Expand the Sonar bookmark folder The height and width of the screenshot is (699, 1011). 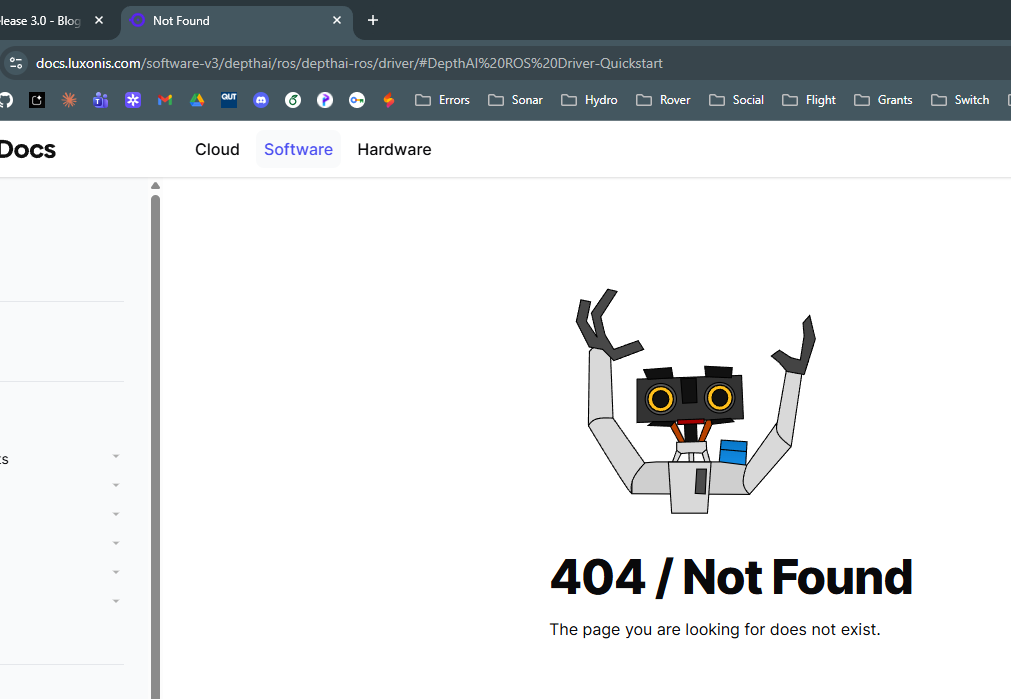(x=515, y=100)
